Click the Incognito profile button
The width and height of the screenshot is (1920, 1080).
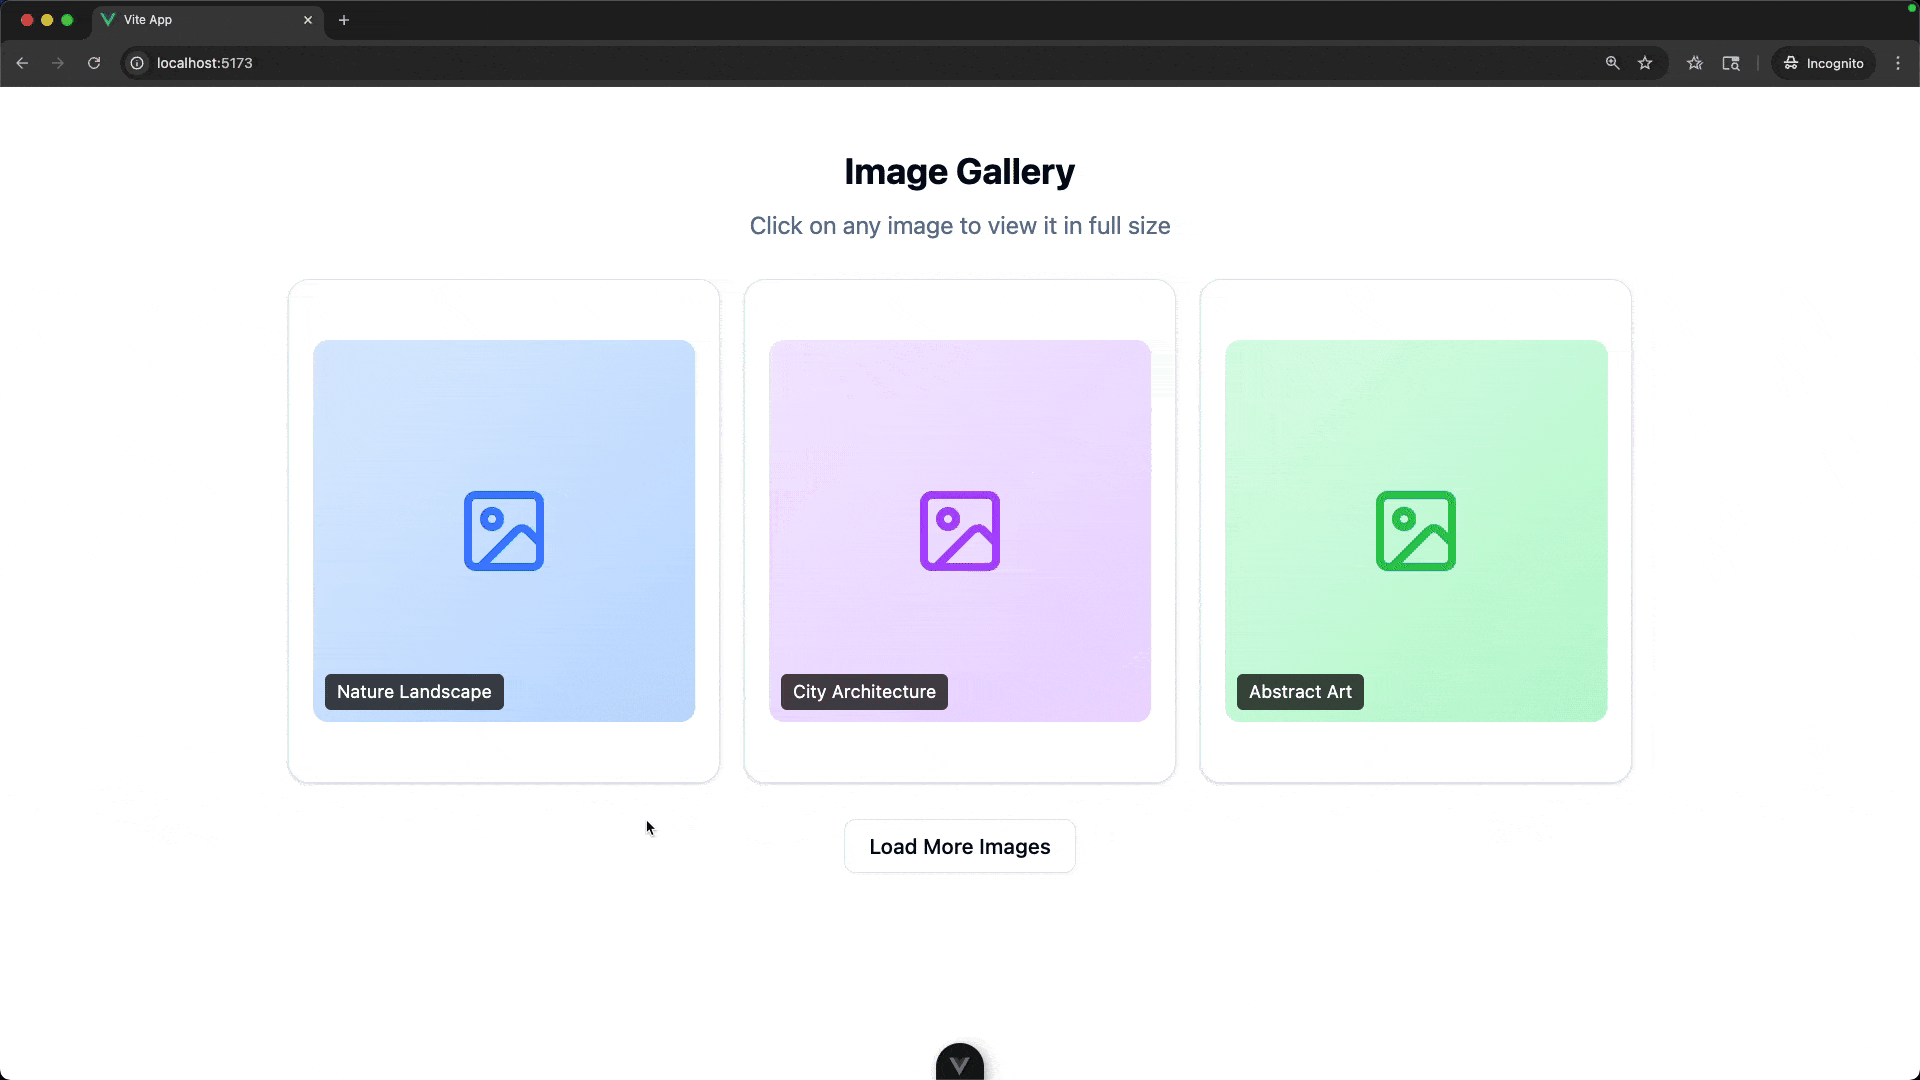(x=1824, y=63)
